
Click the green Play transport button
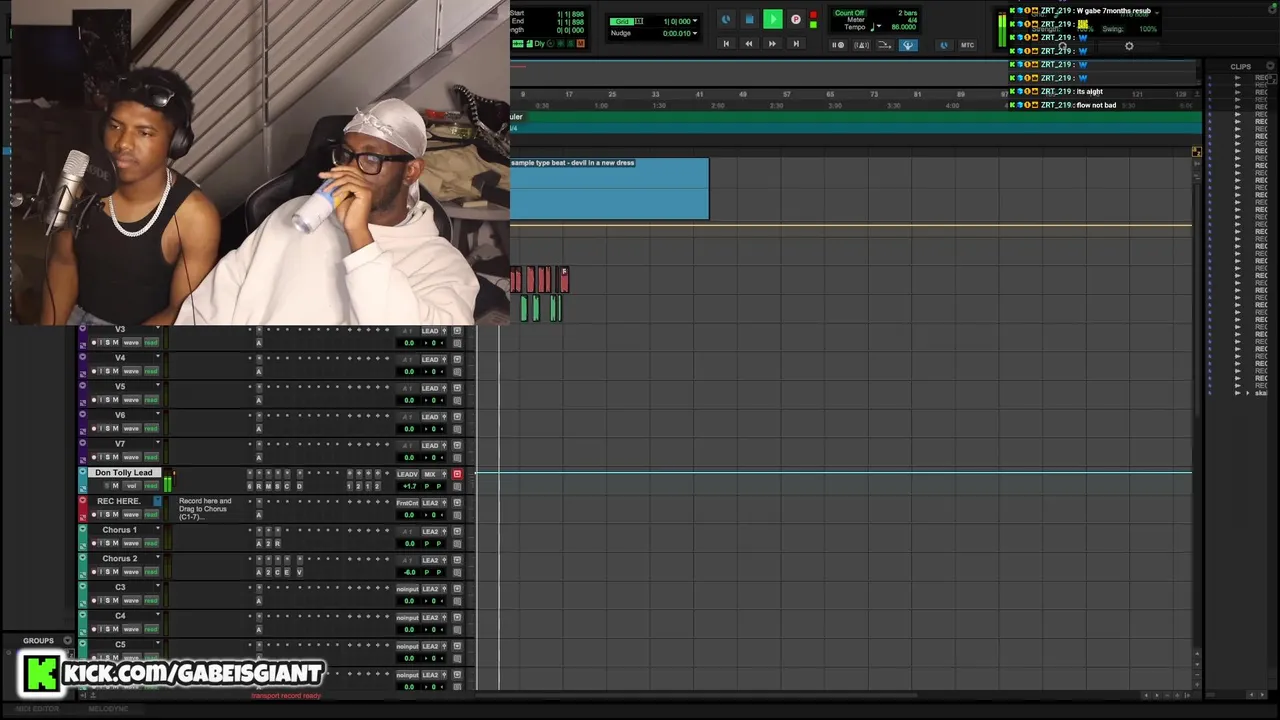[x=772, y=19]
